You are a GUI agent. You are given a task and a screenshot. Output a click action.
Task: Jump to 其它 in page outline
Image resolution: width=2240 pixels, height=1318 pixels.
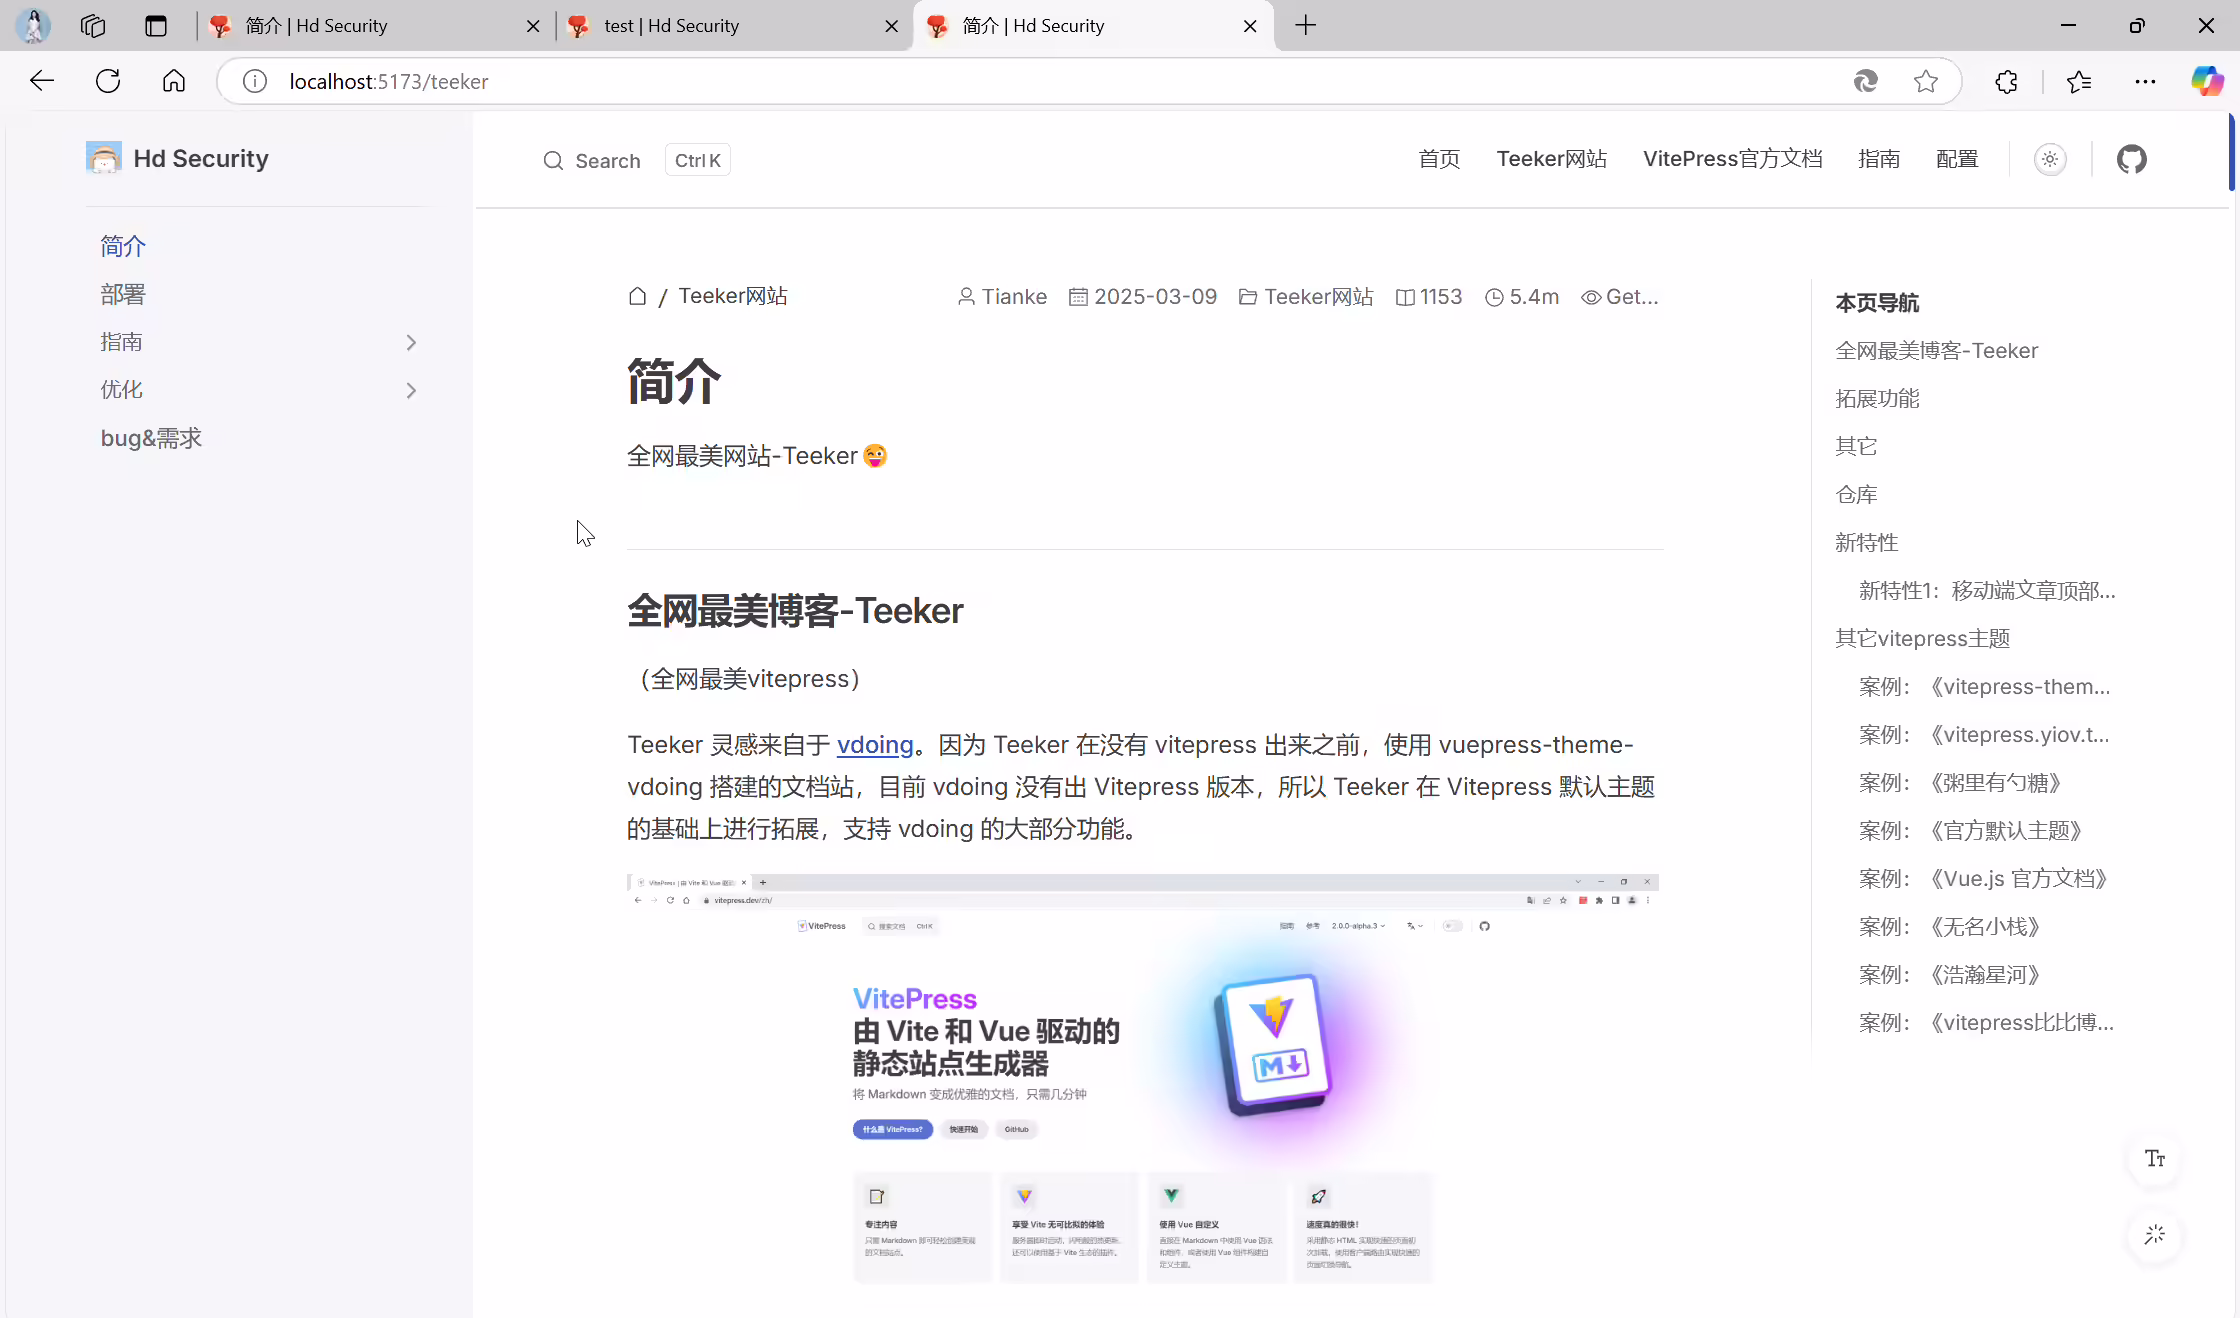point(1856,446)
